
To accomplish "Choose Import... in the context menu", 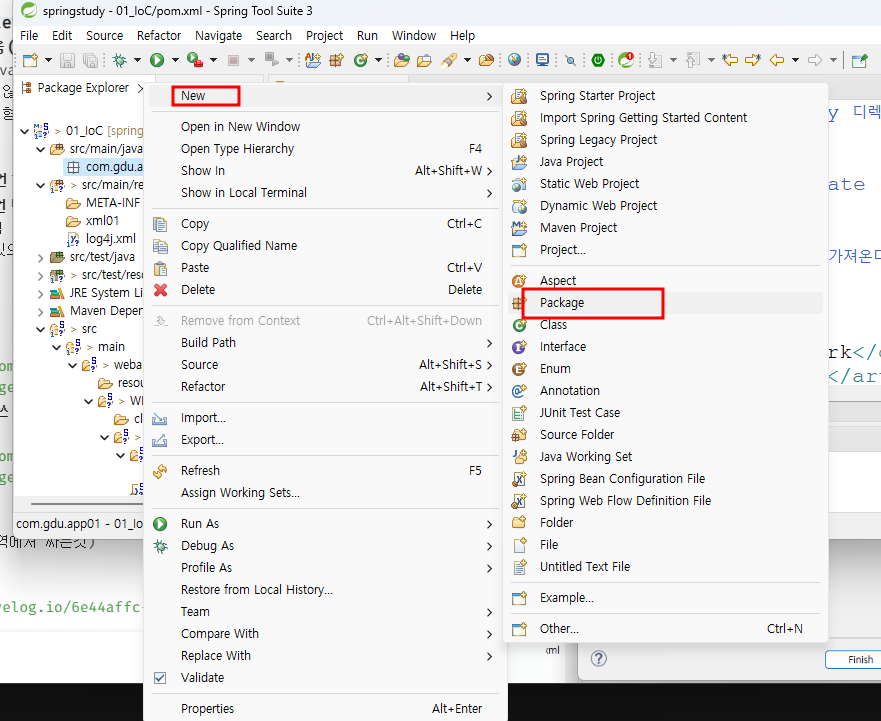I will click(326, 418).
